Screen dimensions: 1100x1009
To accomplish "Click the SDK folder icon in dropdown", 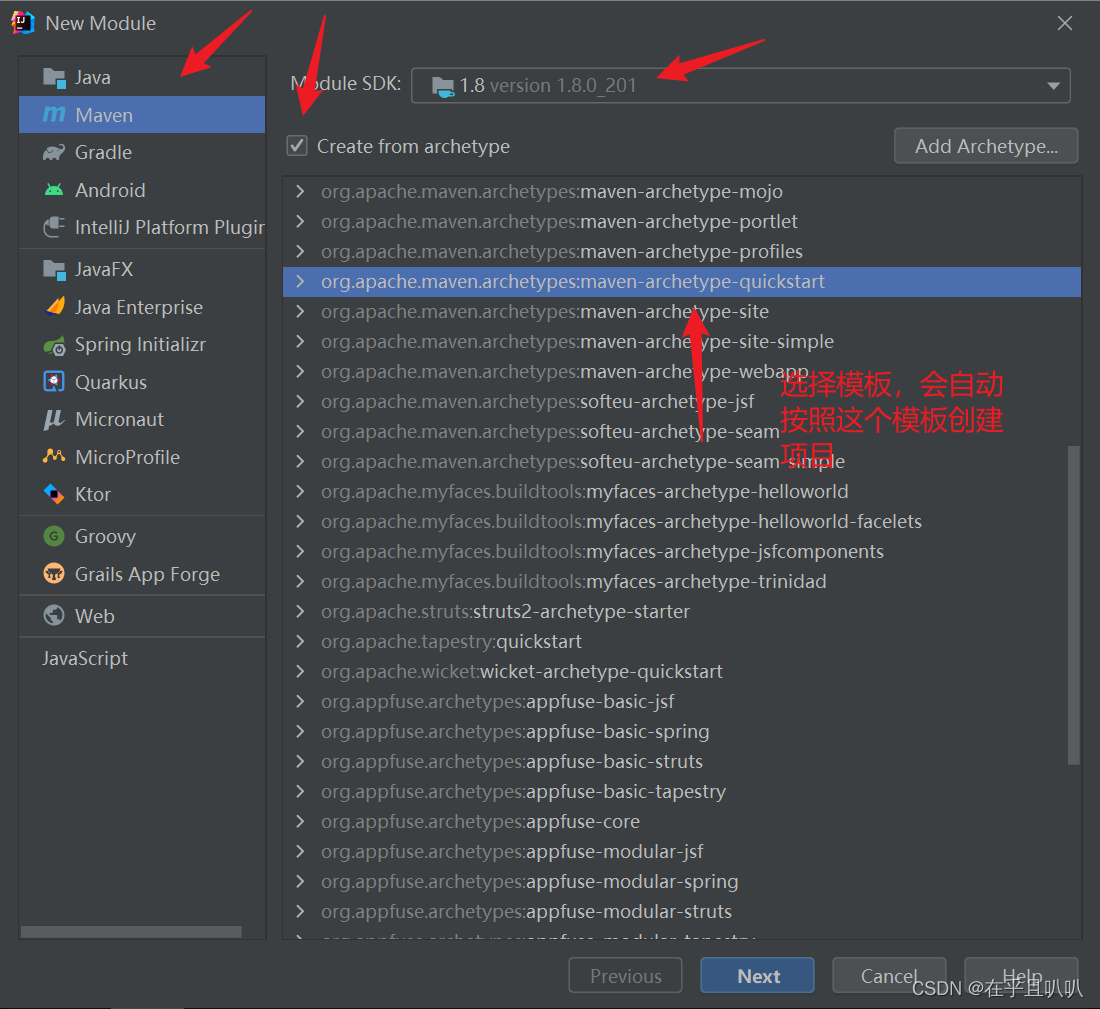I will click(443, 86).
